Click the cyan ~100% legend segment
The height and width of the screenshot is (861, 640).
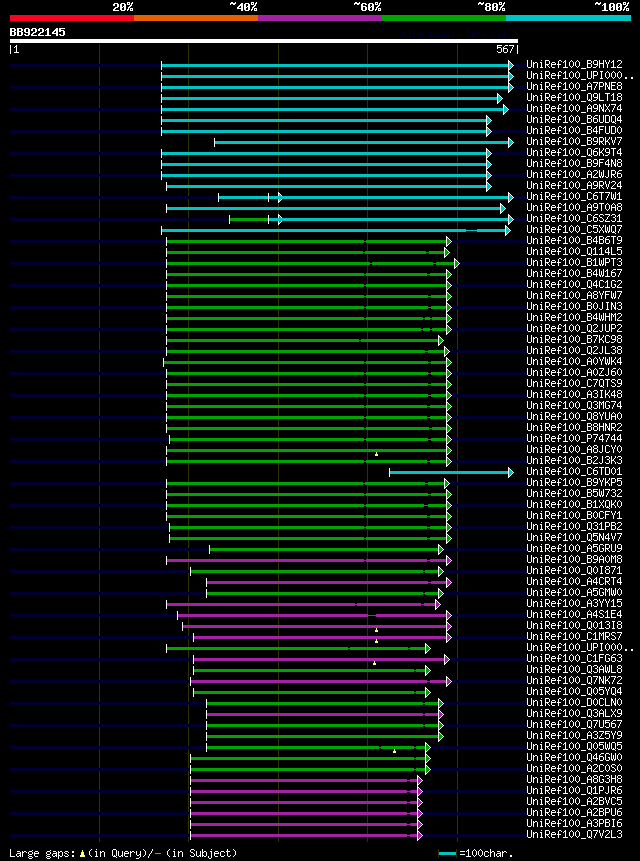point(568,18)
